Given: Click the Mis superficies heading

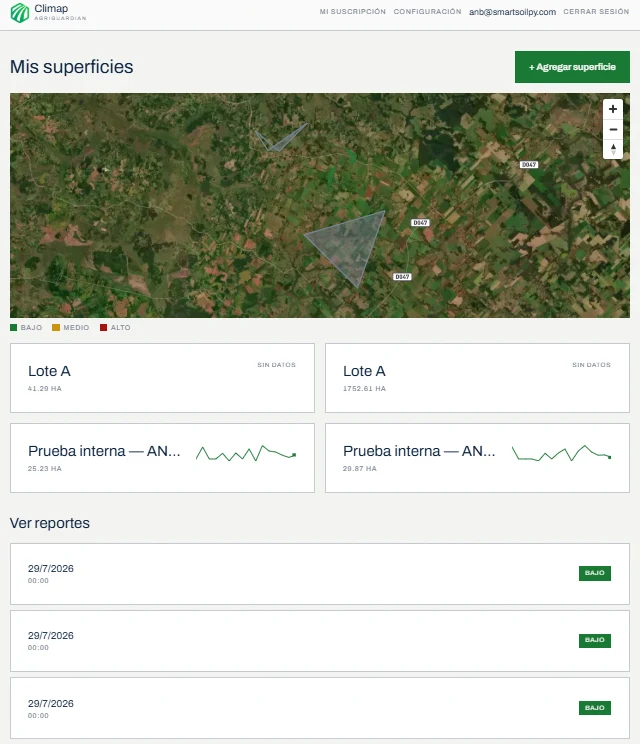Looking at the screenshot, I should [72, 67].
